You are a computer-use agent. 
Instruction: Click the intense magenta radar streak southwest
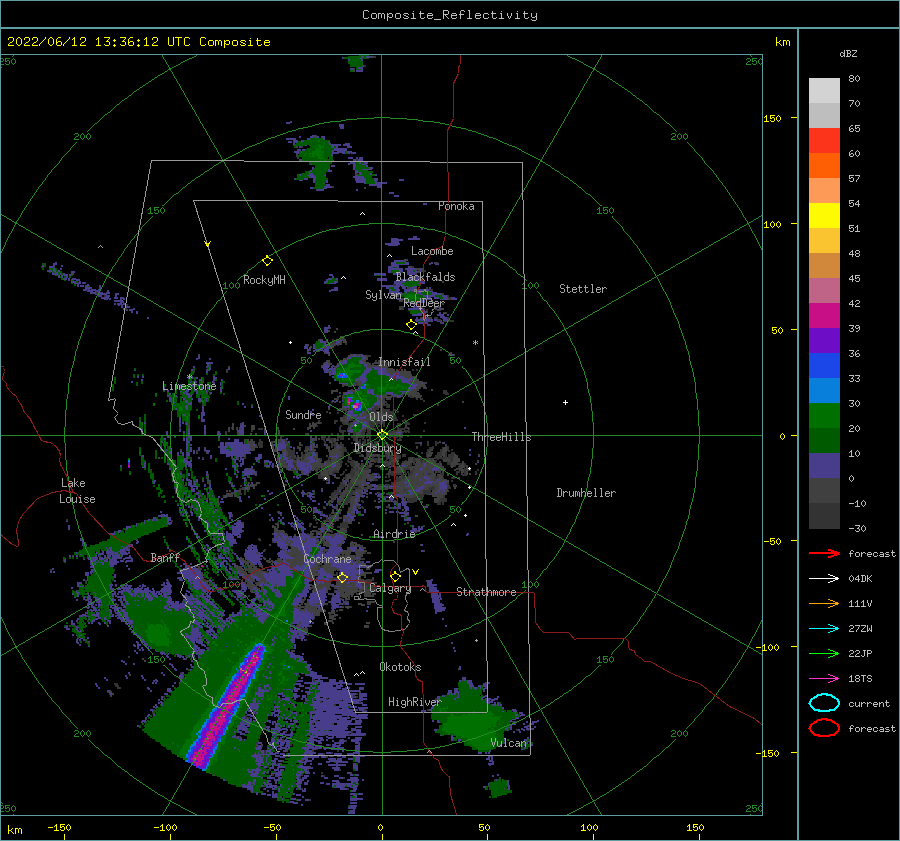[x=227, y=705]
